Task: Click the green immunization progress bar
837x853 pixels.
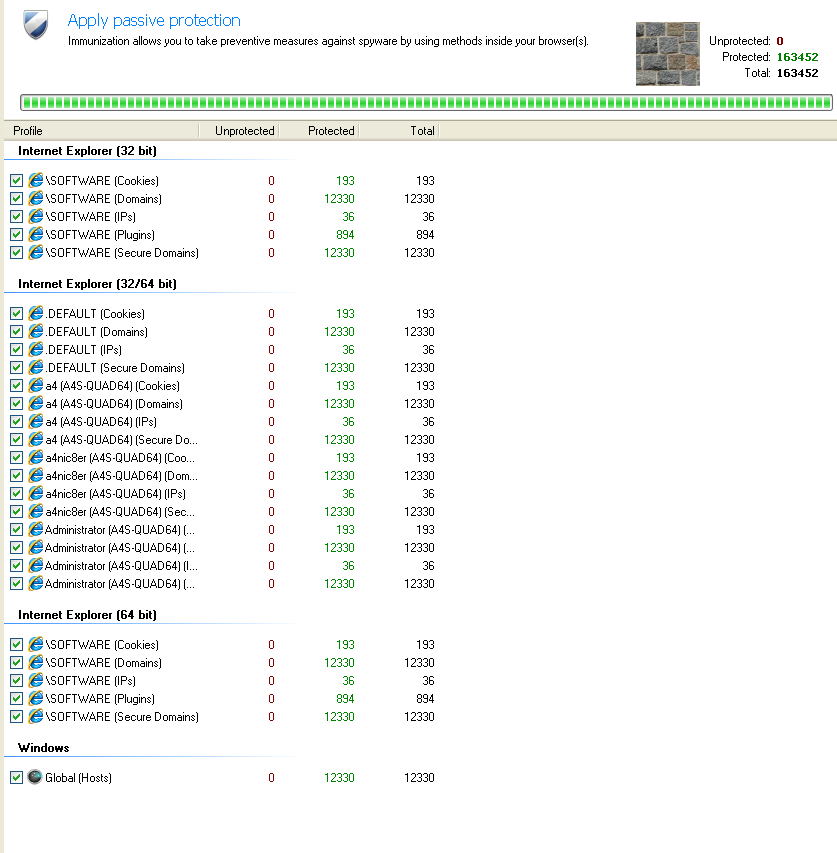Action: pyautogui.click(x=426, y=102)
